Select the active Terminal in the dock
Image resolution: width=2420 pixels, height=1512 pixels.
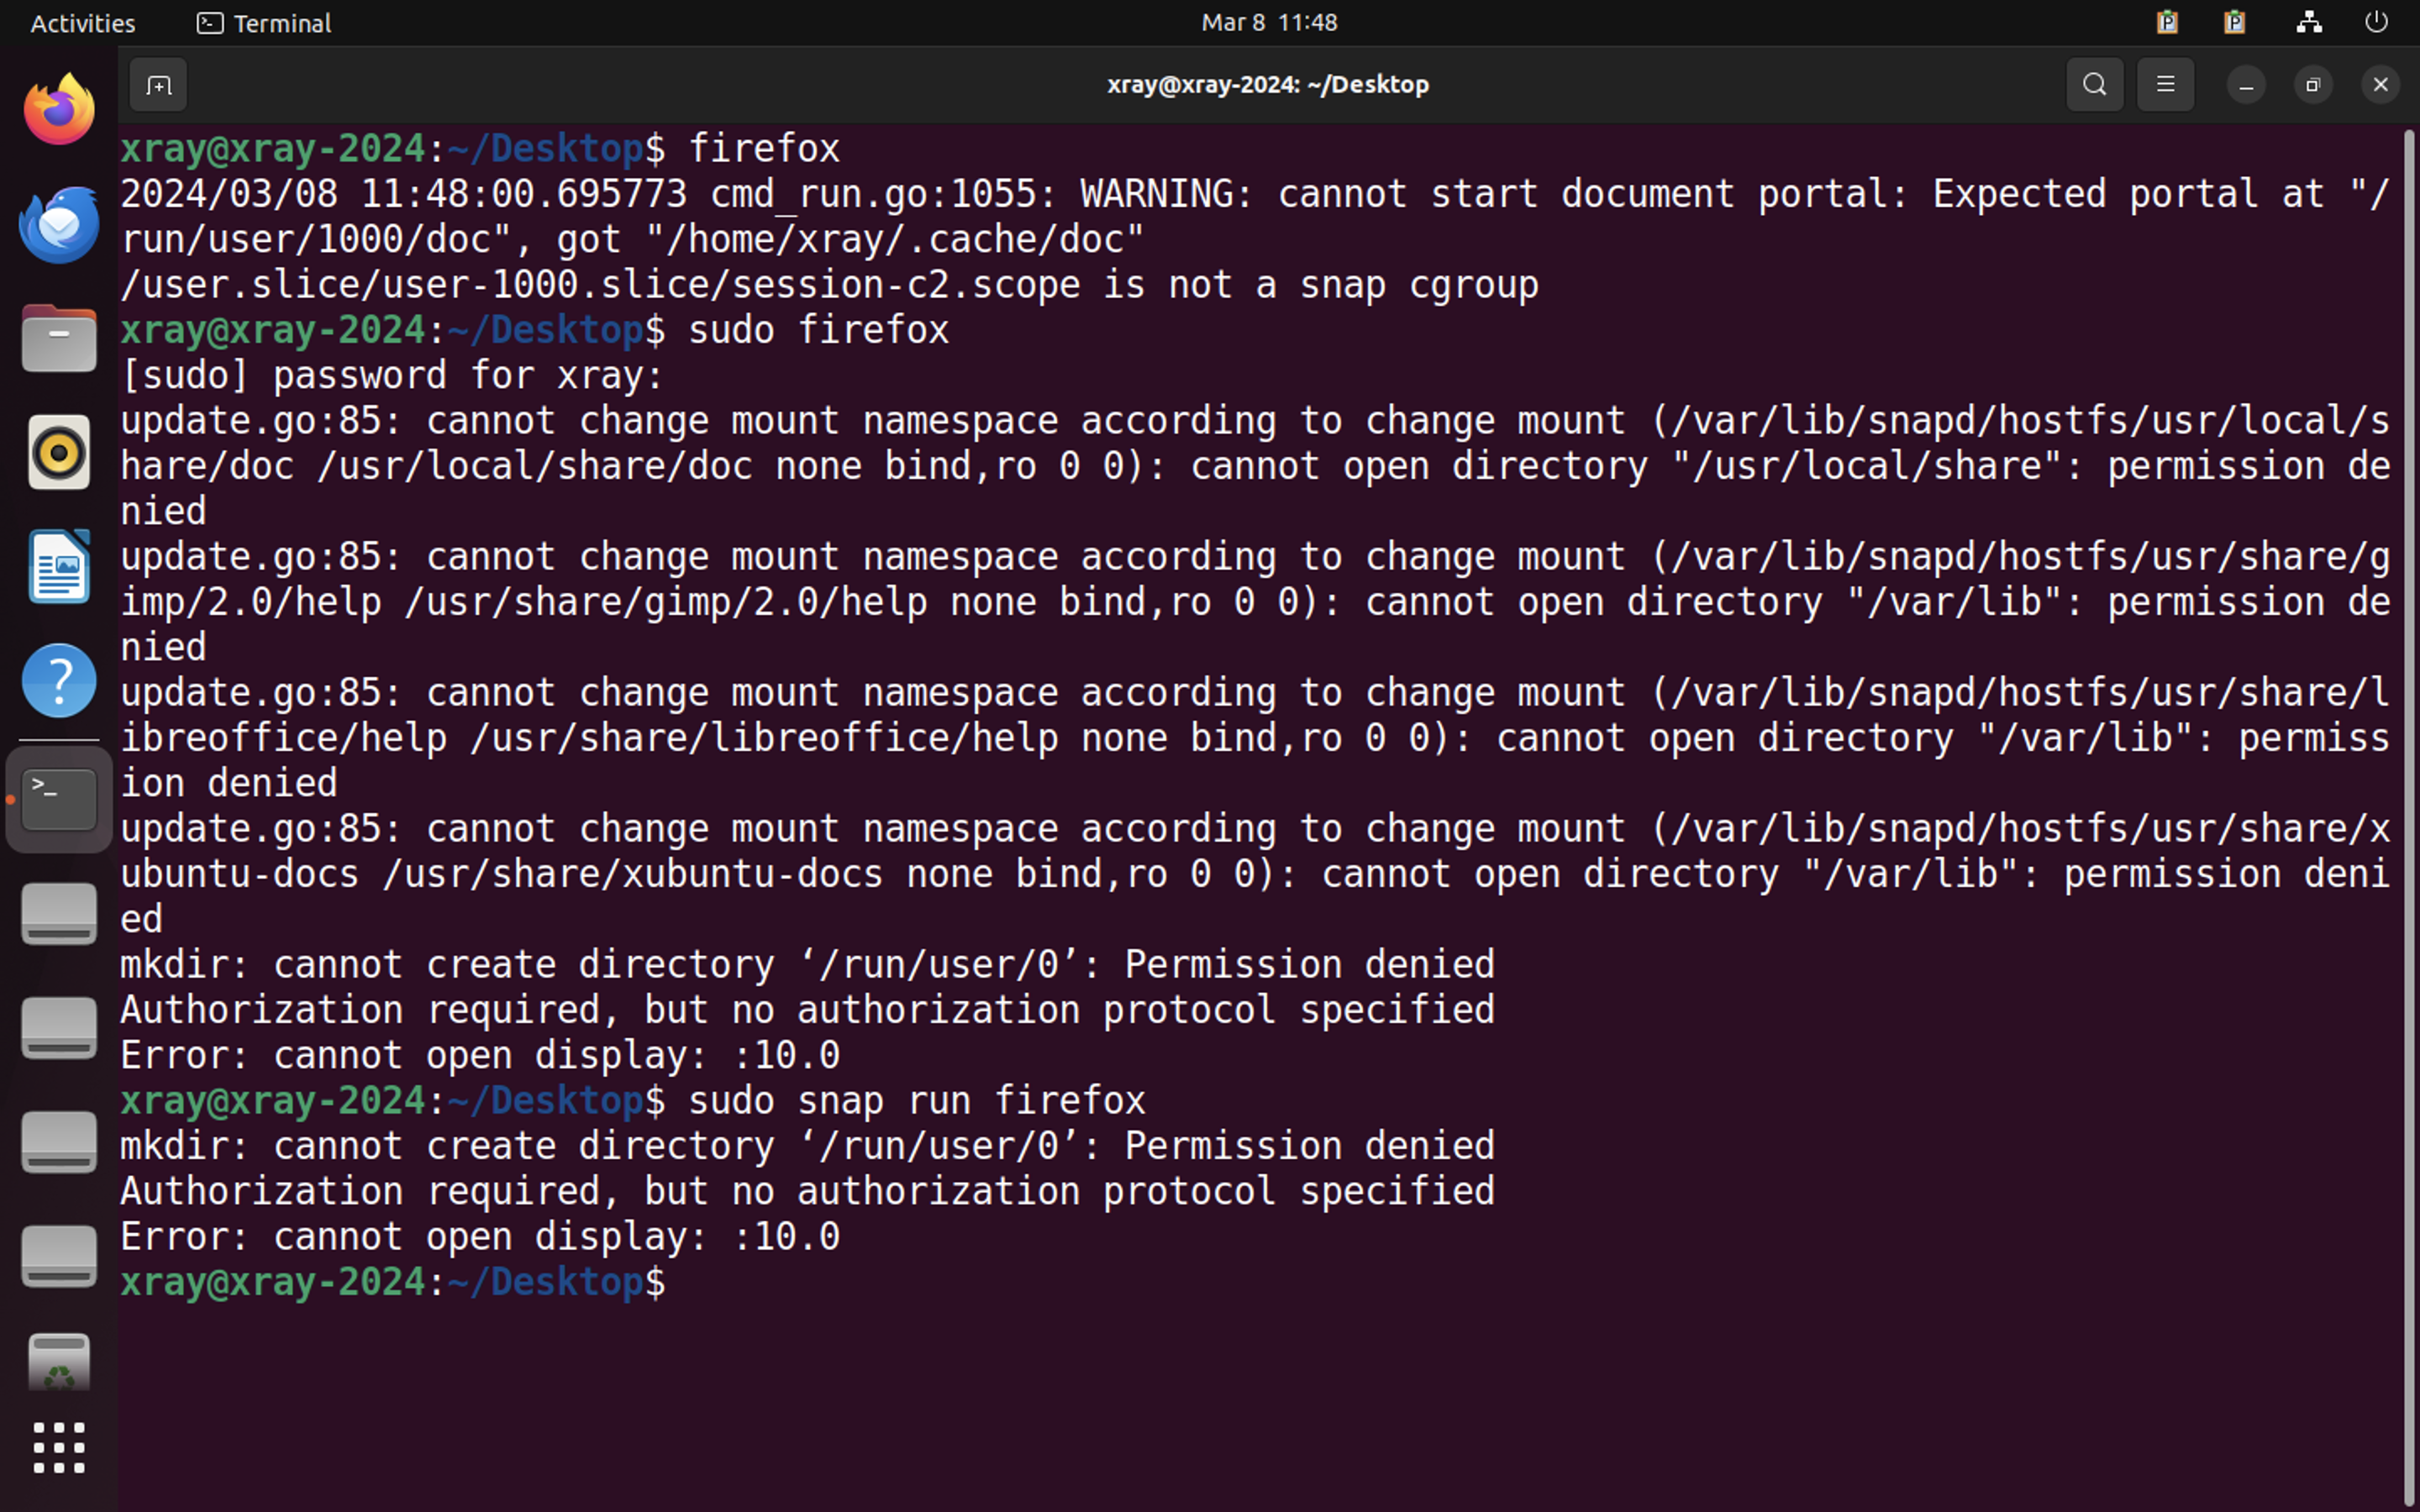(57, 799)
